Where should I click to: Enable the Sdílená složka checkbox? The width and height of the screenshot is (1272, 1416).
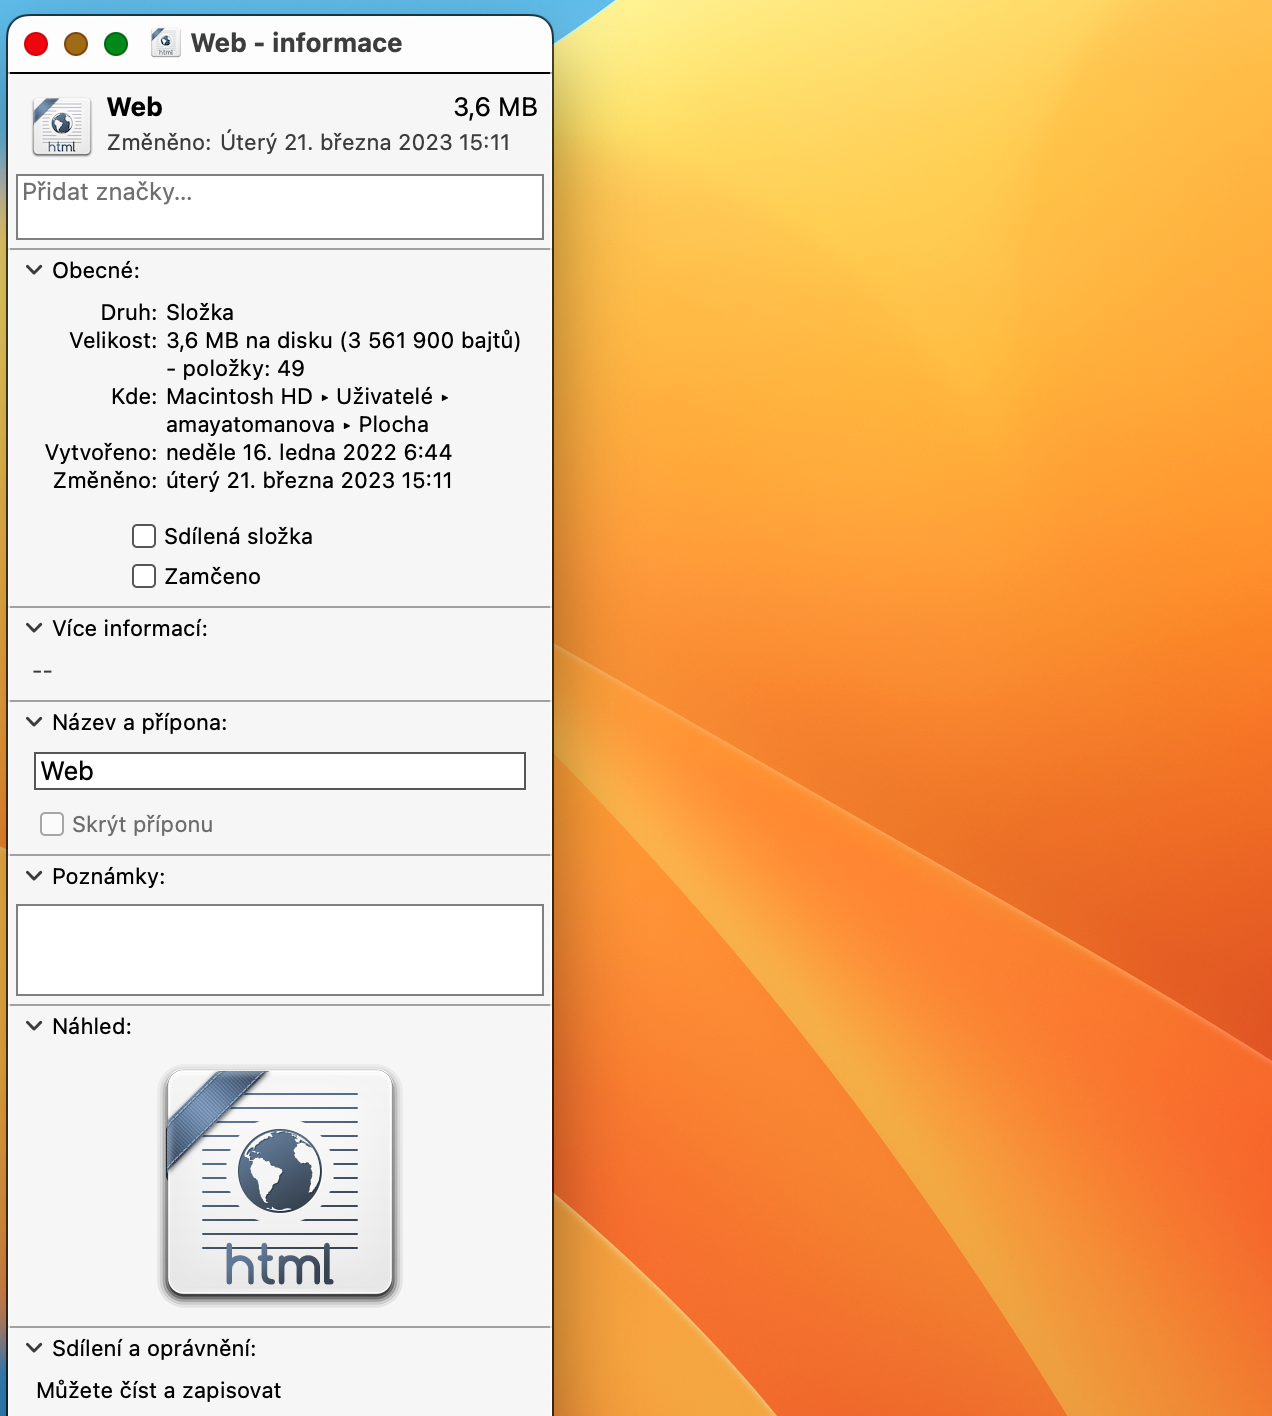(x=144, y=536)
